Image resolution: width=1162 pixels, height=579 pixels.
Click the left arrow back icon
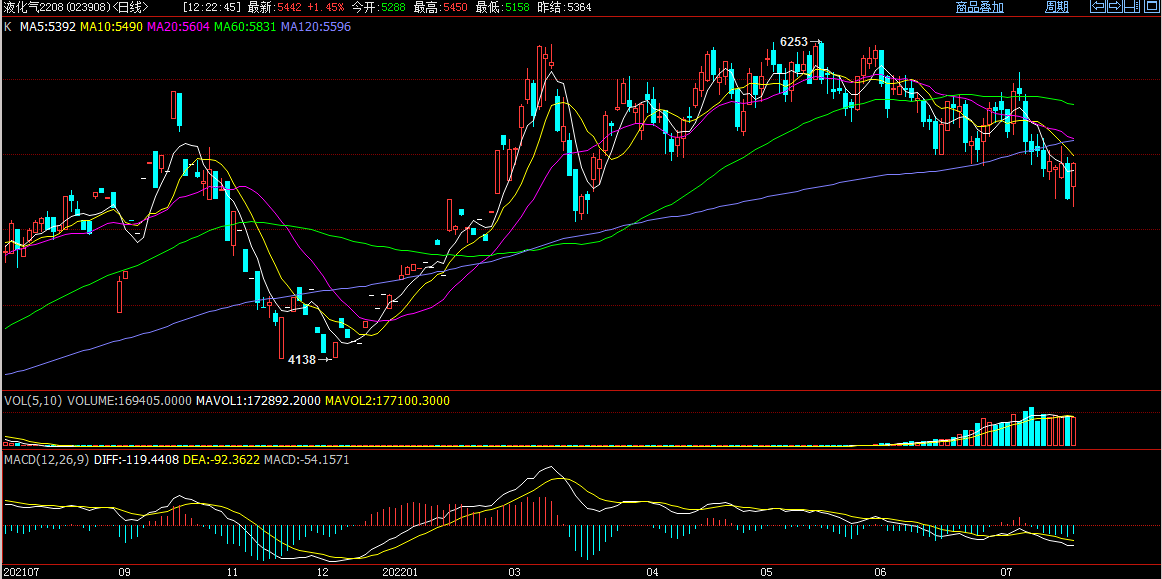click(x=1098, y=7)
